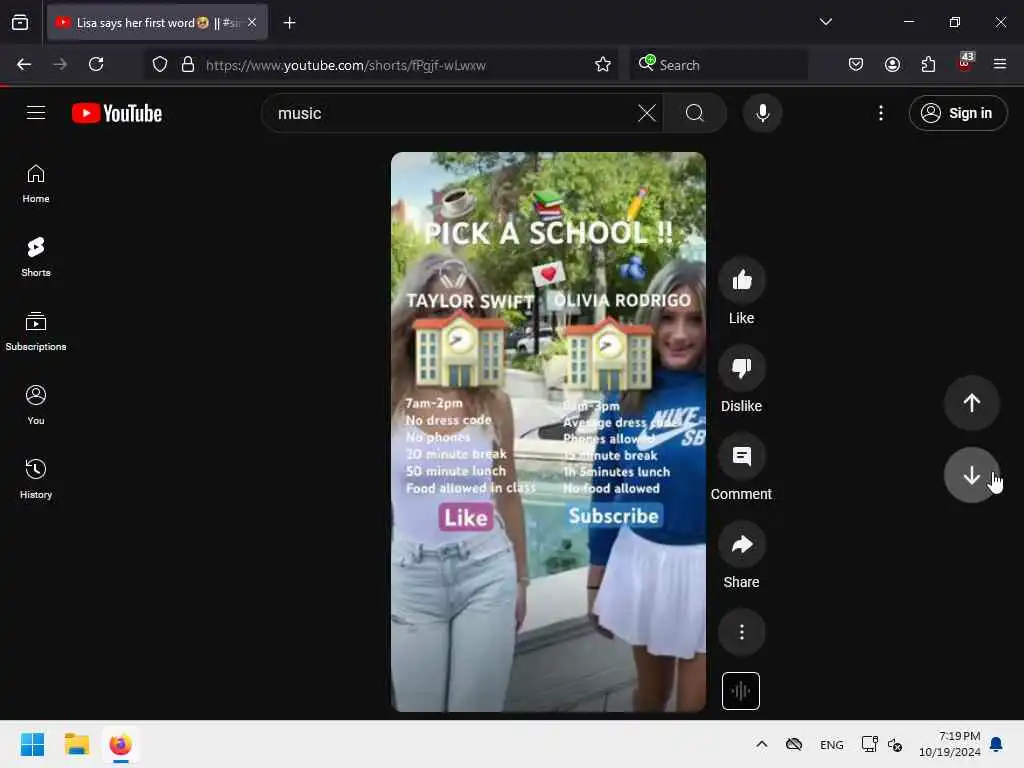
Task: Go forward one page in Firefox
Action: (x=59, y=64)
